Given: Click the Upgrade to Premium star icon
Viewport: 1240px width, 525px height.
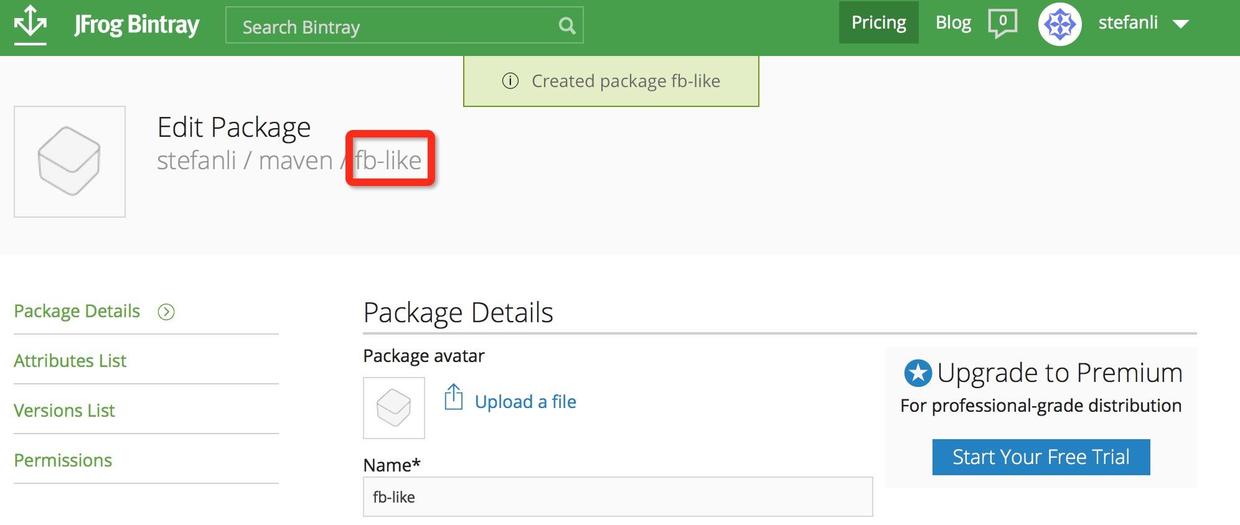Looking at the screenshot, I should pos(917,374).
